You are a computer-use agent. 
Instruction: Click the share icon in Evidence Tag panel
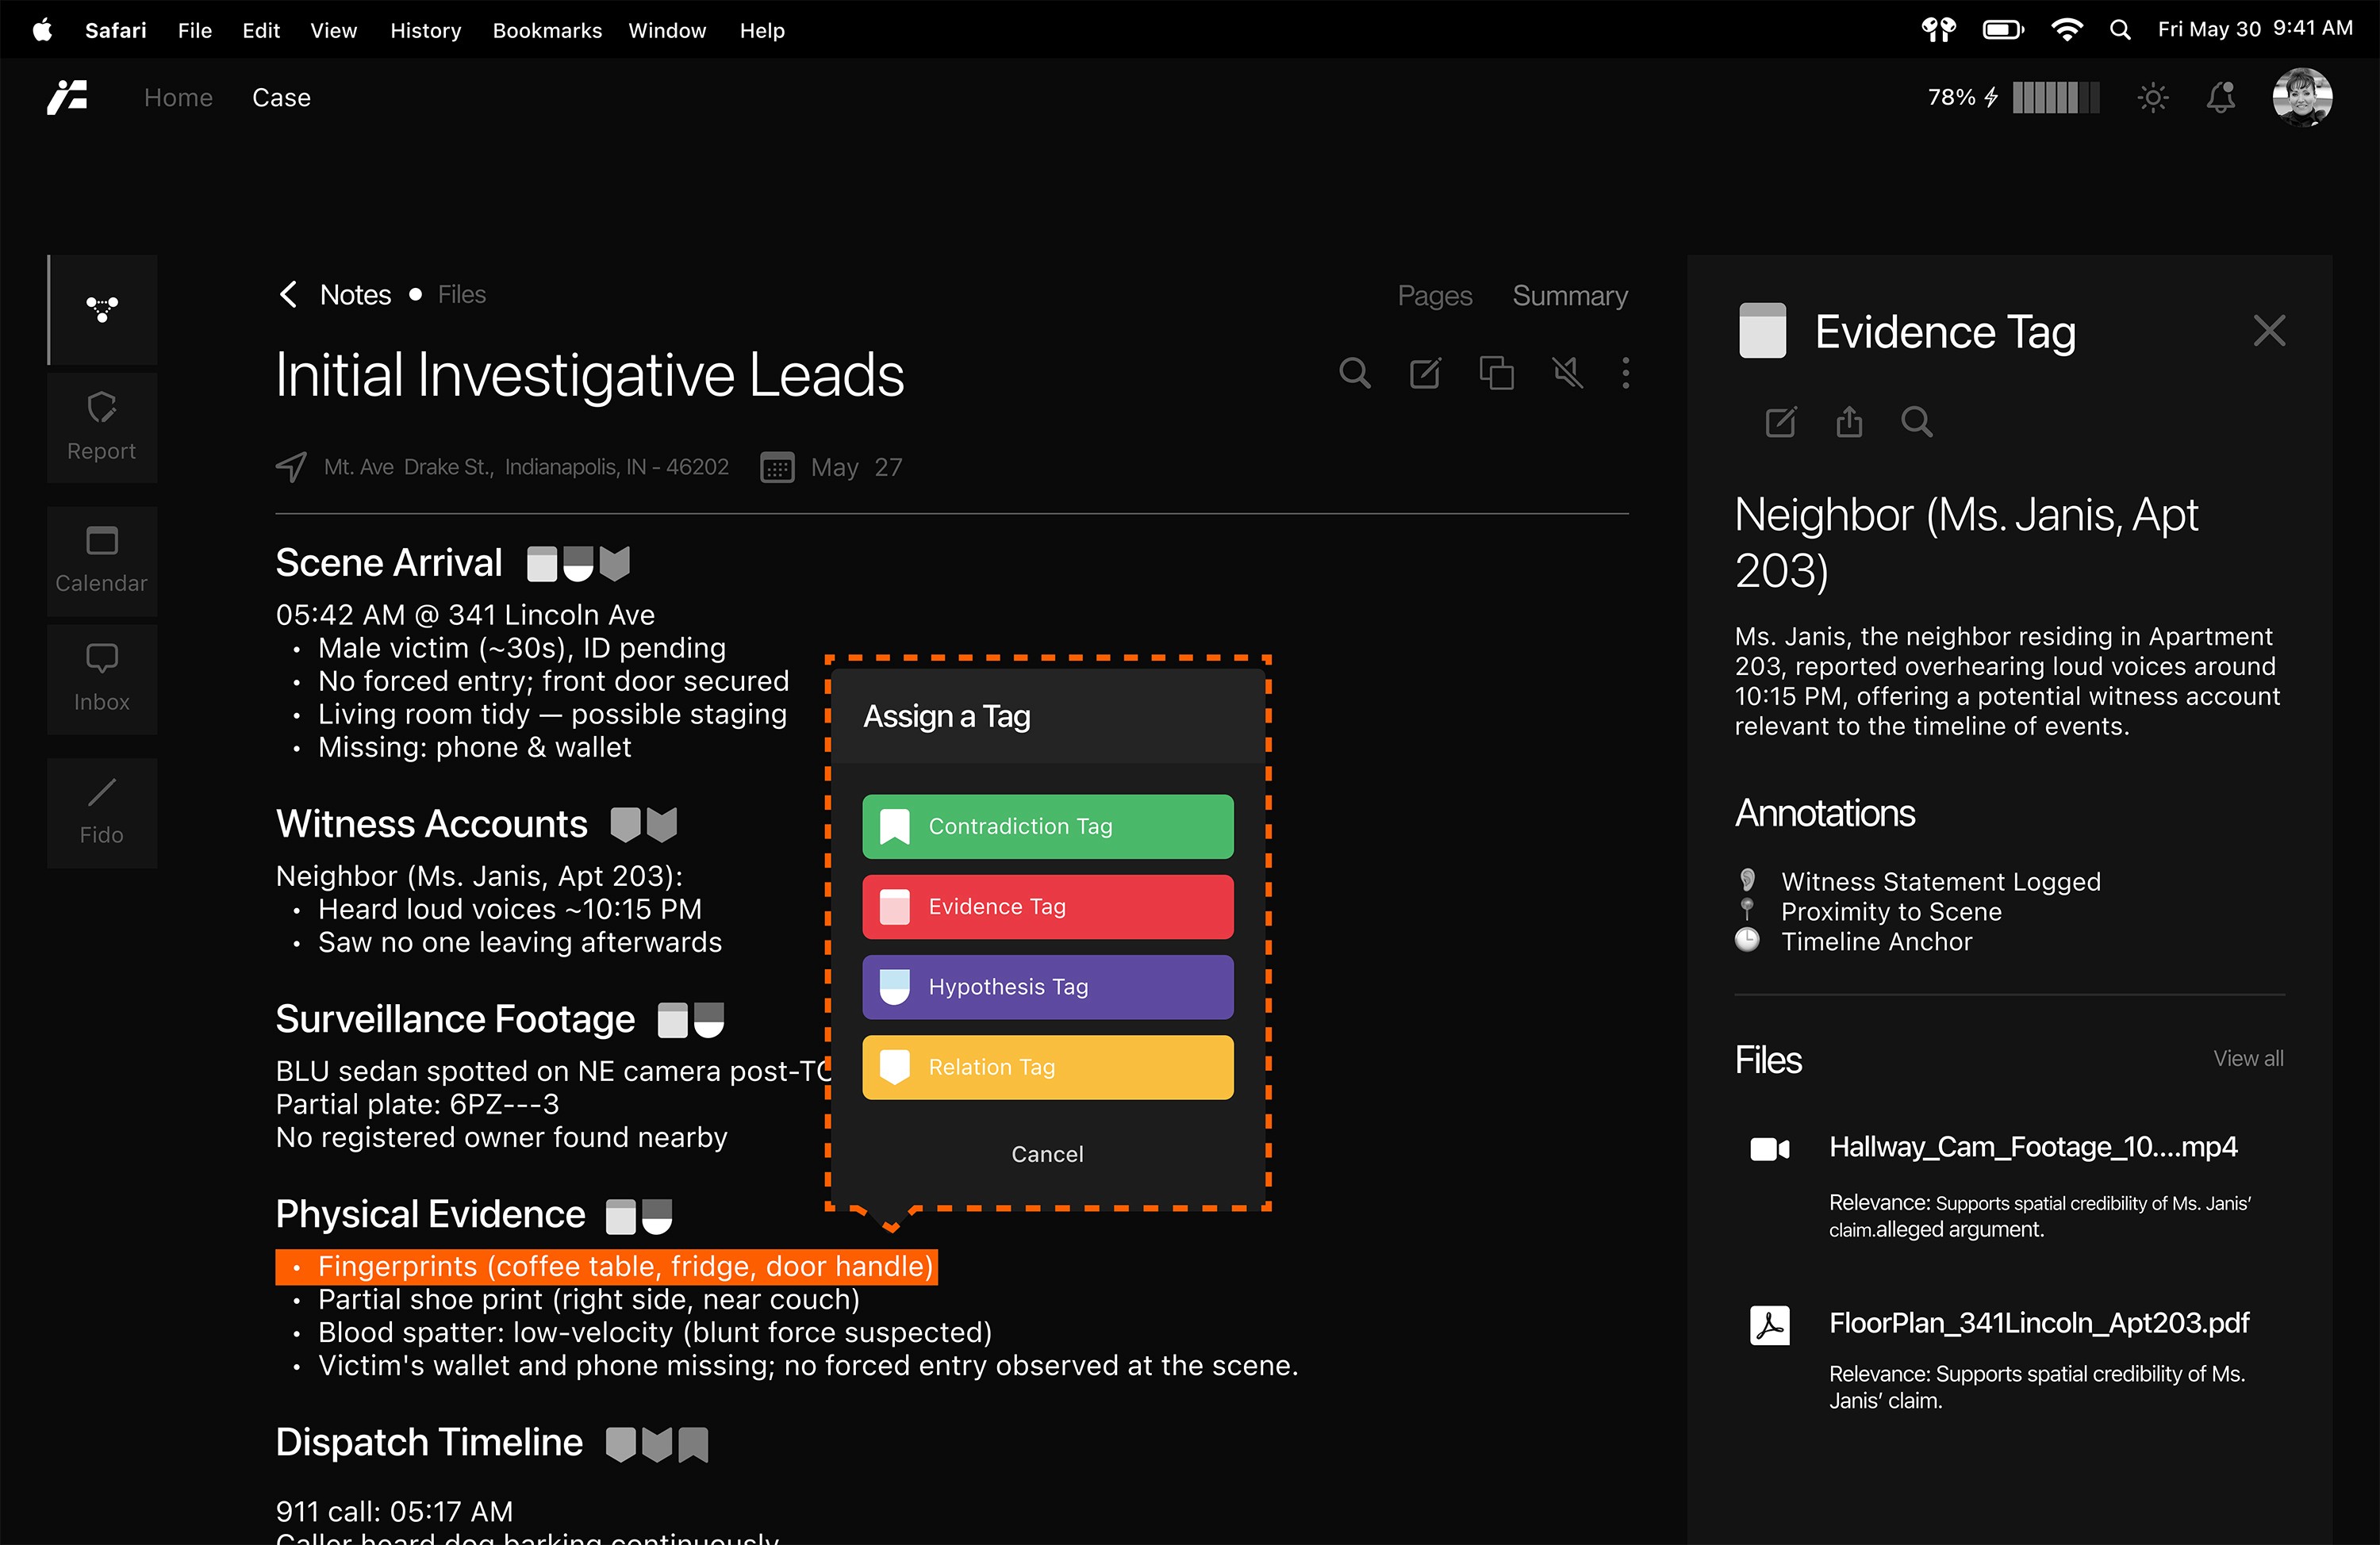point(1849,422)
